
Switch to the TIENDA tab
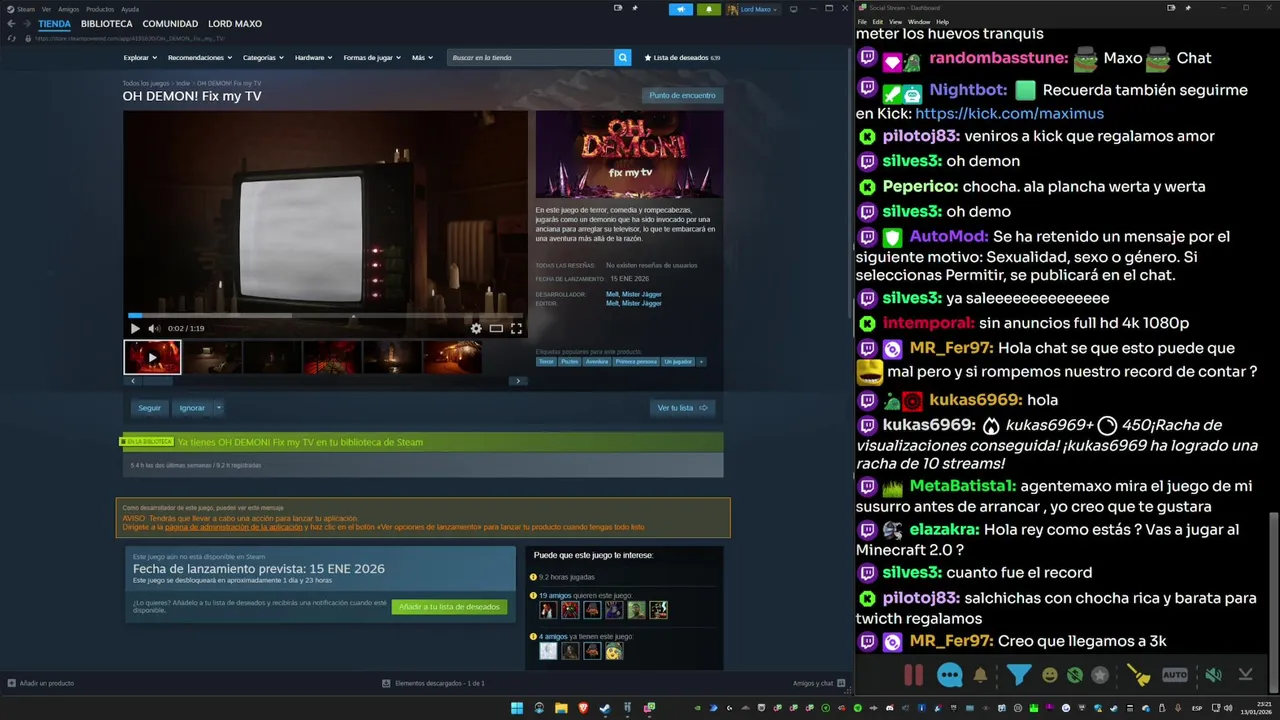tap(54, 24)
